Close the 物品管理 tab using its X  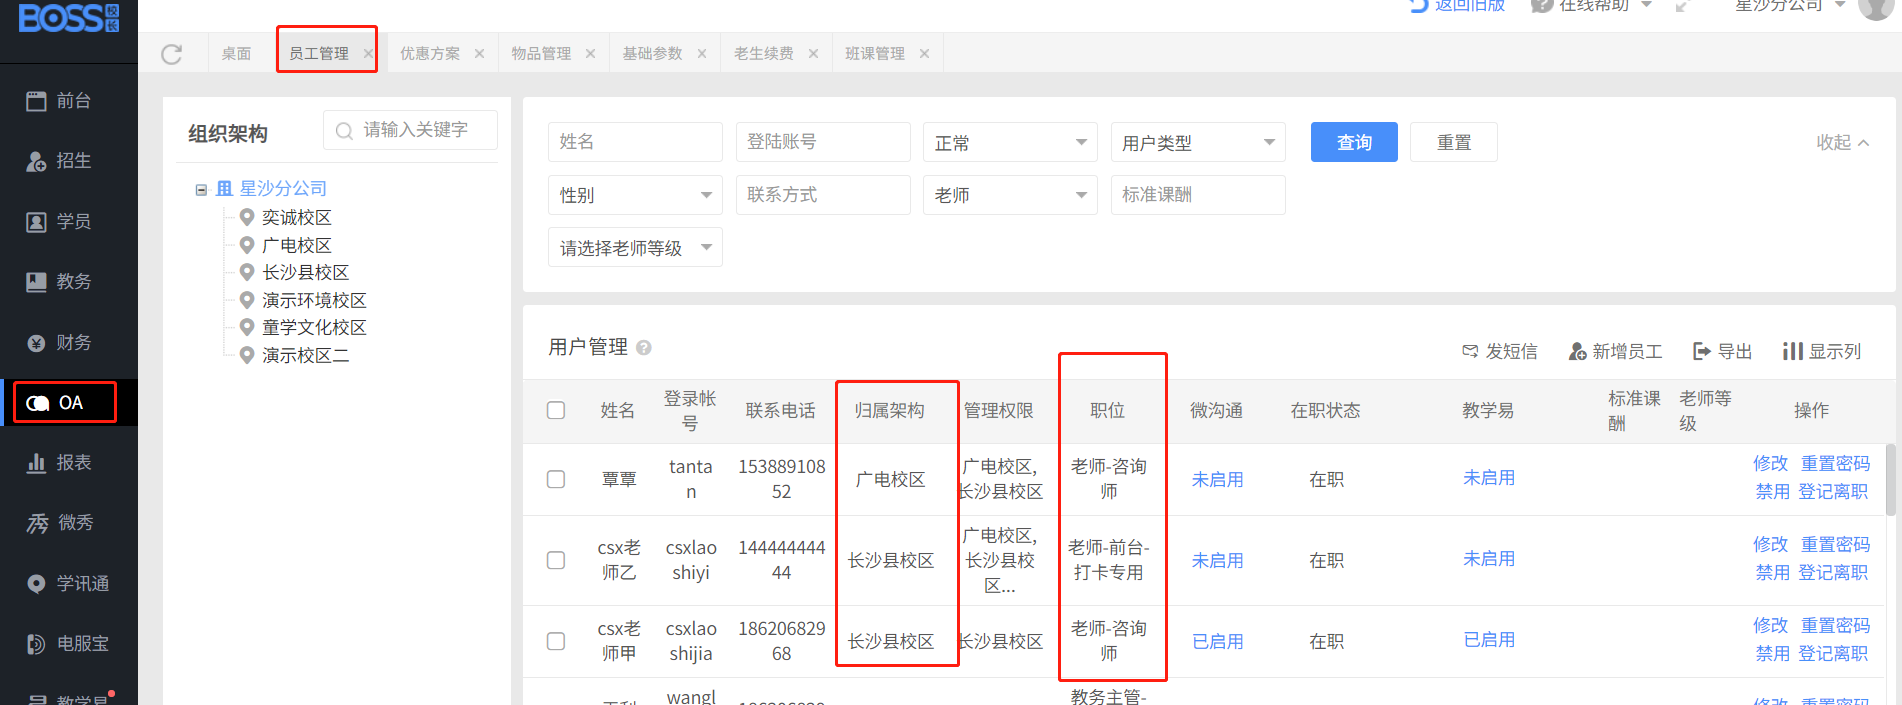pyautogui.click(x=590, y=54)
